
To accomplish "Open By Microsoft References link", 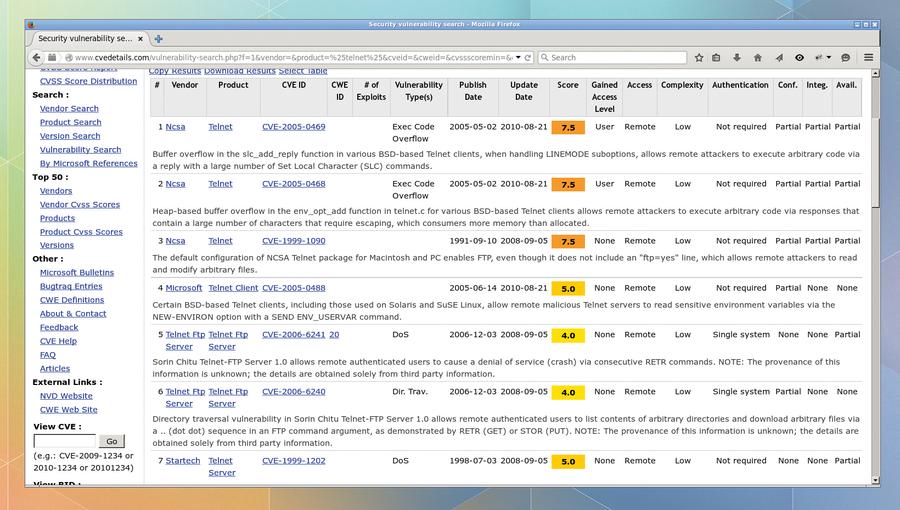I will pyautogui.click(x=88, y=163).
